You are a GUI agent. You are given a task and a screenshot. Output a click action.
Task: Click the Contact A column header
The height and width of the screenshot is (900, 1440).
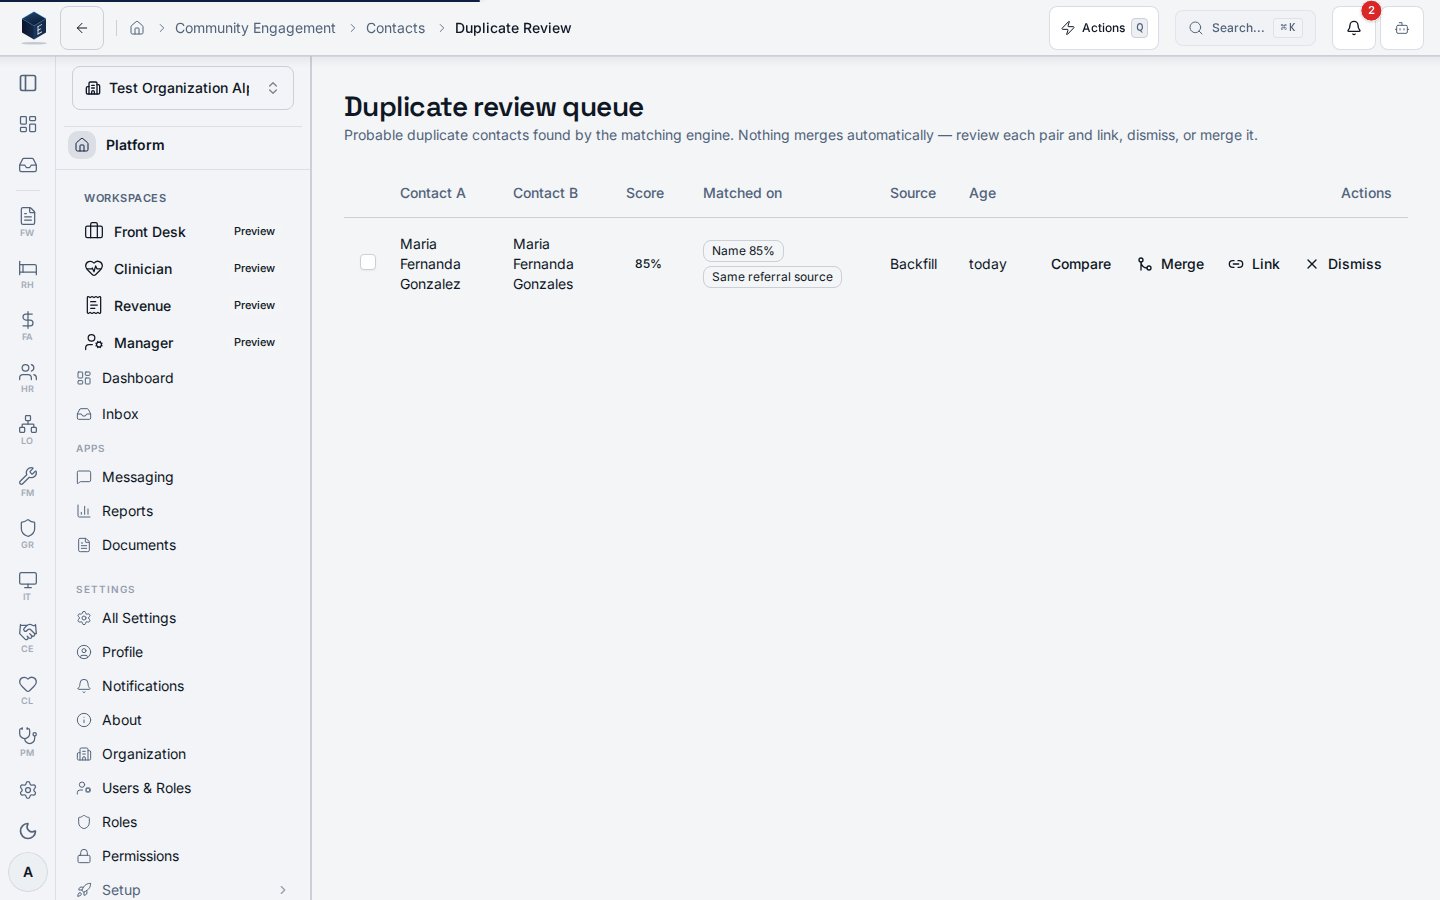click(433, 193)
